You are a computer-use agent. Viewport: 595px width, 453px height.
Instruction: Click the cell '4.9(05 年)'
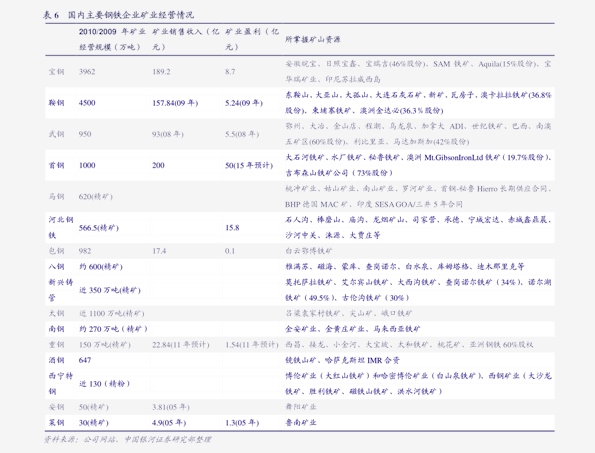[x=169, y=423]
